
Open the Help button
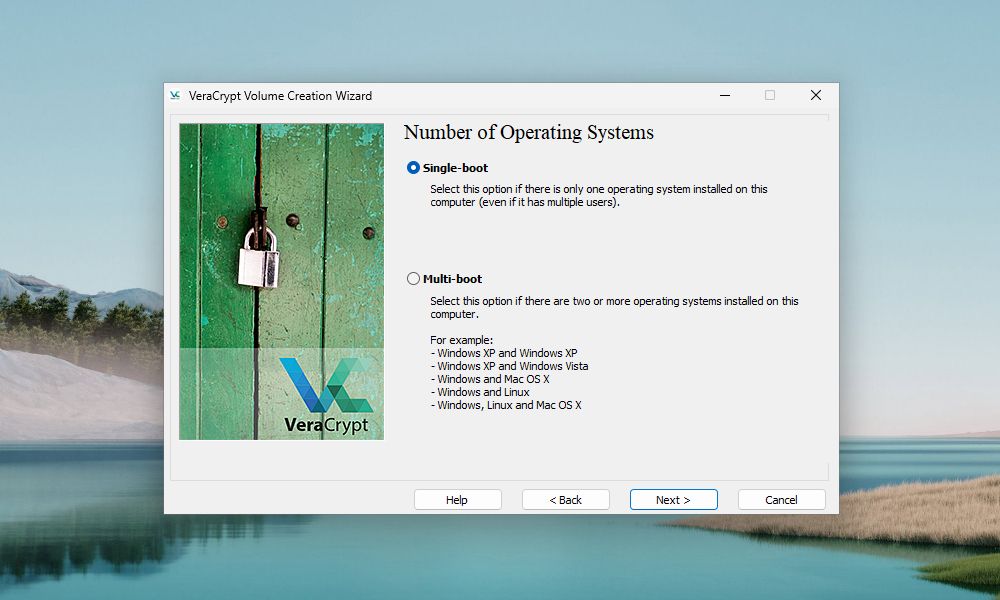[457, 500]
